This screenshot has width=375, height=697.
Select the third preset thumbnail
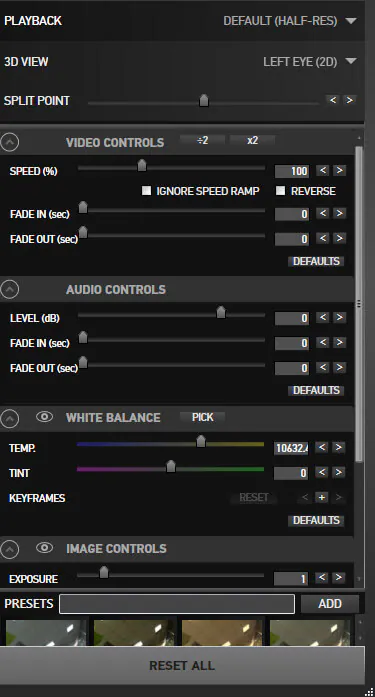(x=222, y=633)
